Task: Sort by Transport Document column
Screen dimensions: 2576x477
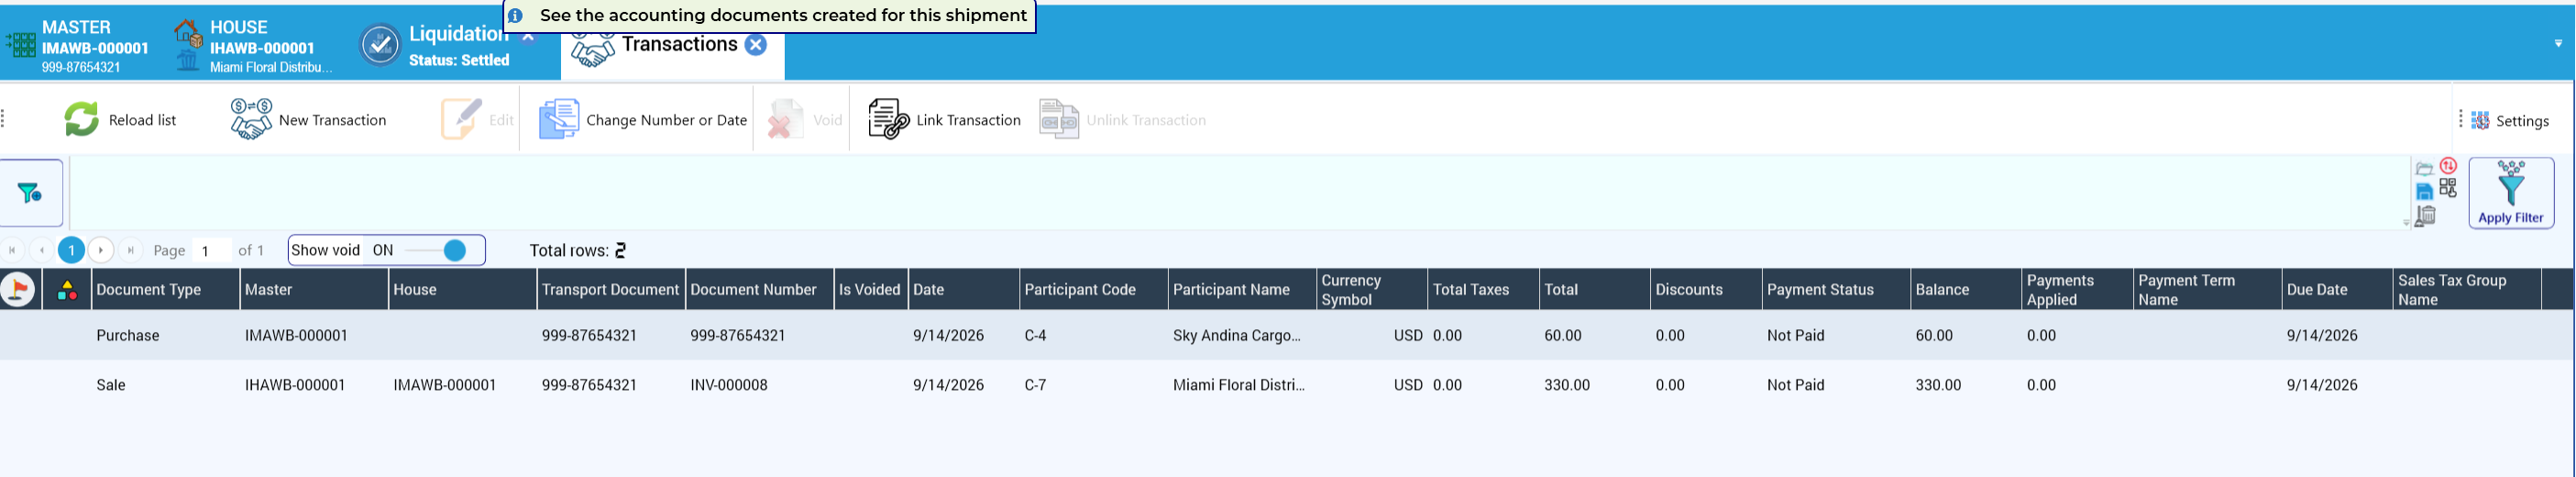Action: [x=611, y=290]
